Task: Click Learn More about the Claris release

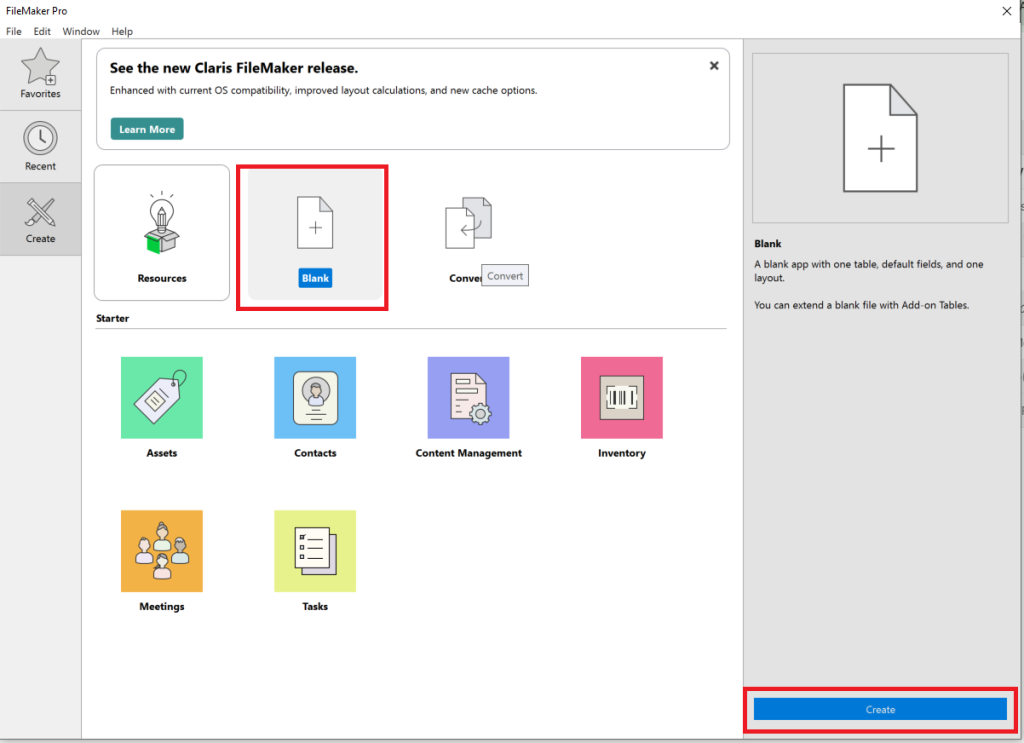Action: pyautogui.click(x=146, y=128)
